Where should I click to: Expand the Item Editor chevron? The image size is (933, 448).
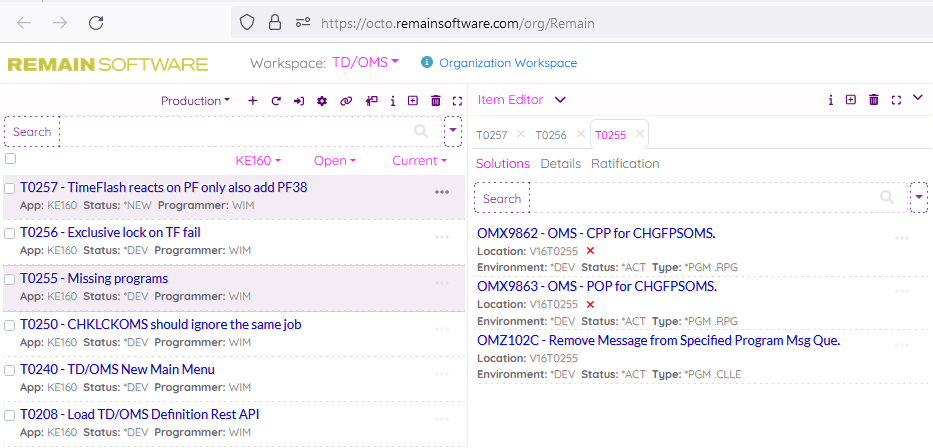(x=560, y=100)
